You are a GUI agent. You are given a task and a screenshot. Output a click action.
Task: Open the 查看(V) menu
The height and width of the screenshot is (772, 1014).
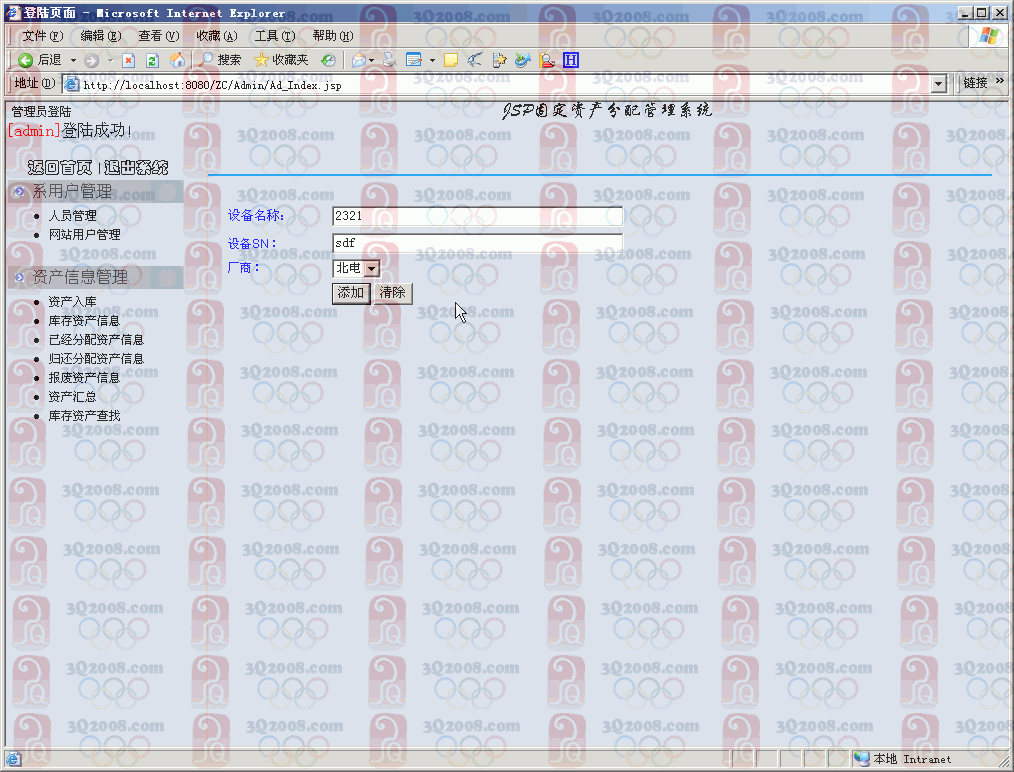159,36
